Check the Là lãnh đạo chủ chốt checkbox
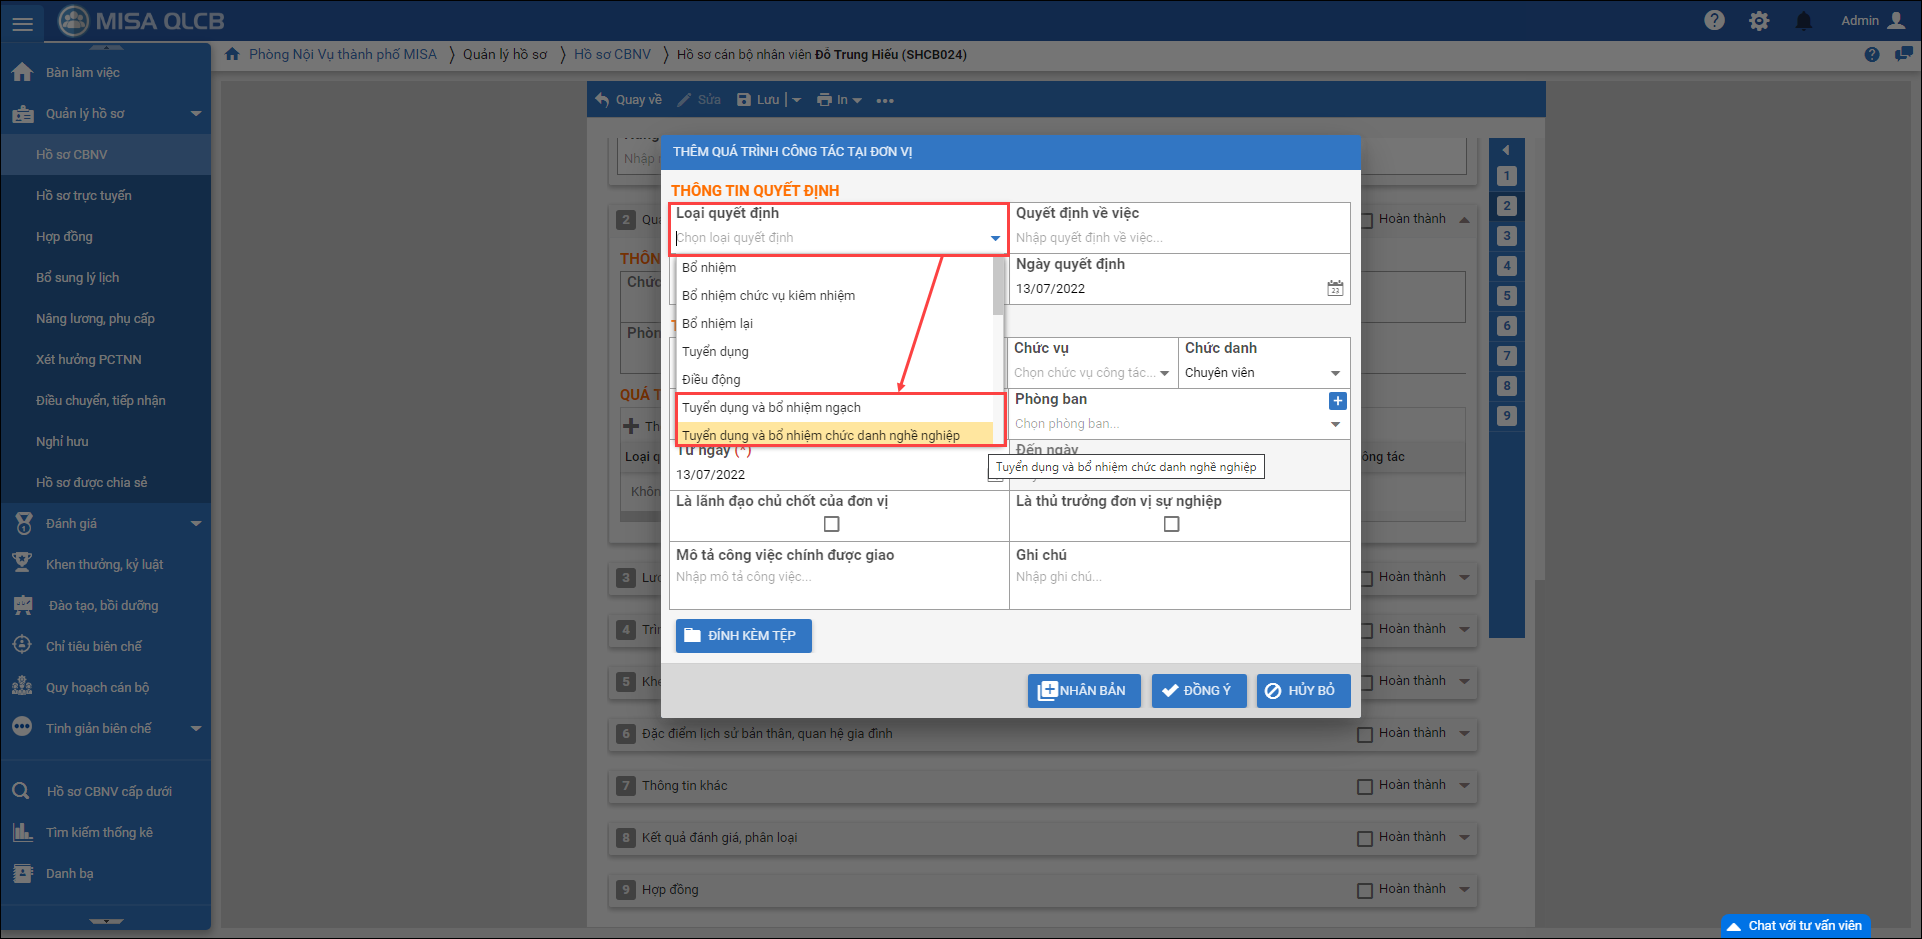This screenshot has height=939, width=1922. pyautogui.click(x=831, y=524)
